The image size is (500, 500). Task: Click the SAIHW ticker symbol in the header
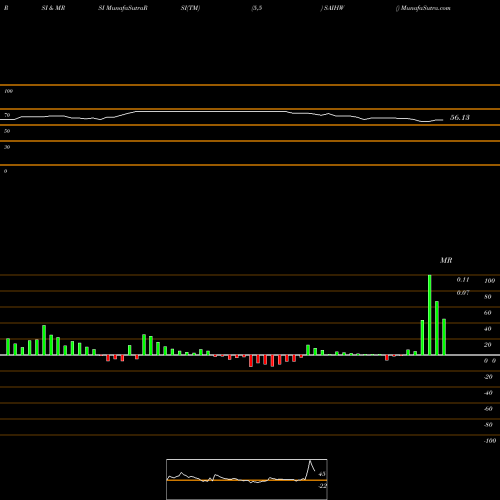(334, 8)
